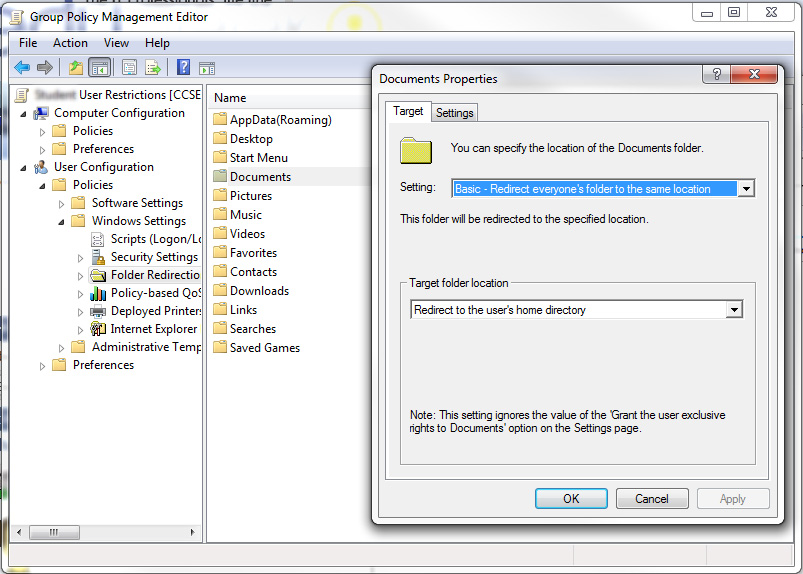
Task: Click the Cancel button
Action: [652, 499]
